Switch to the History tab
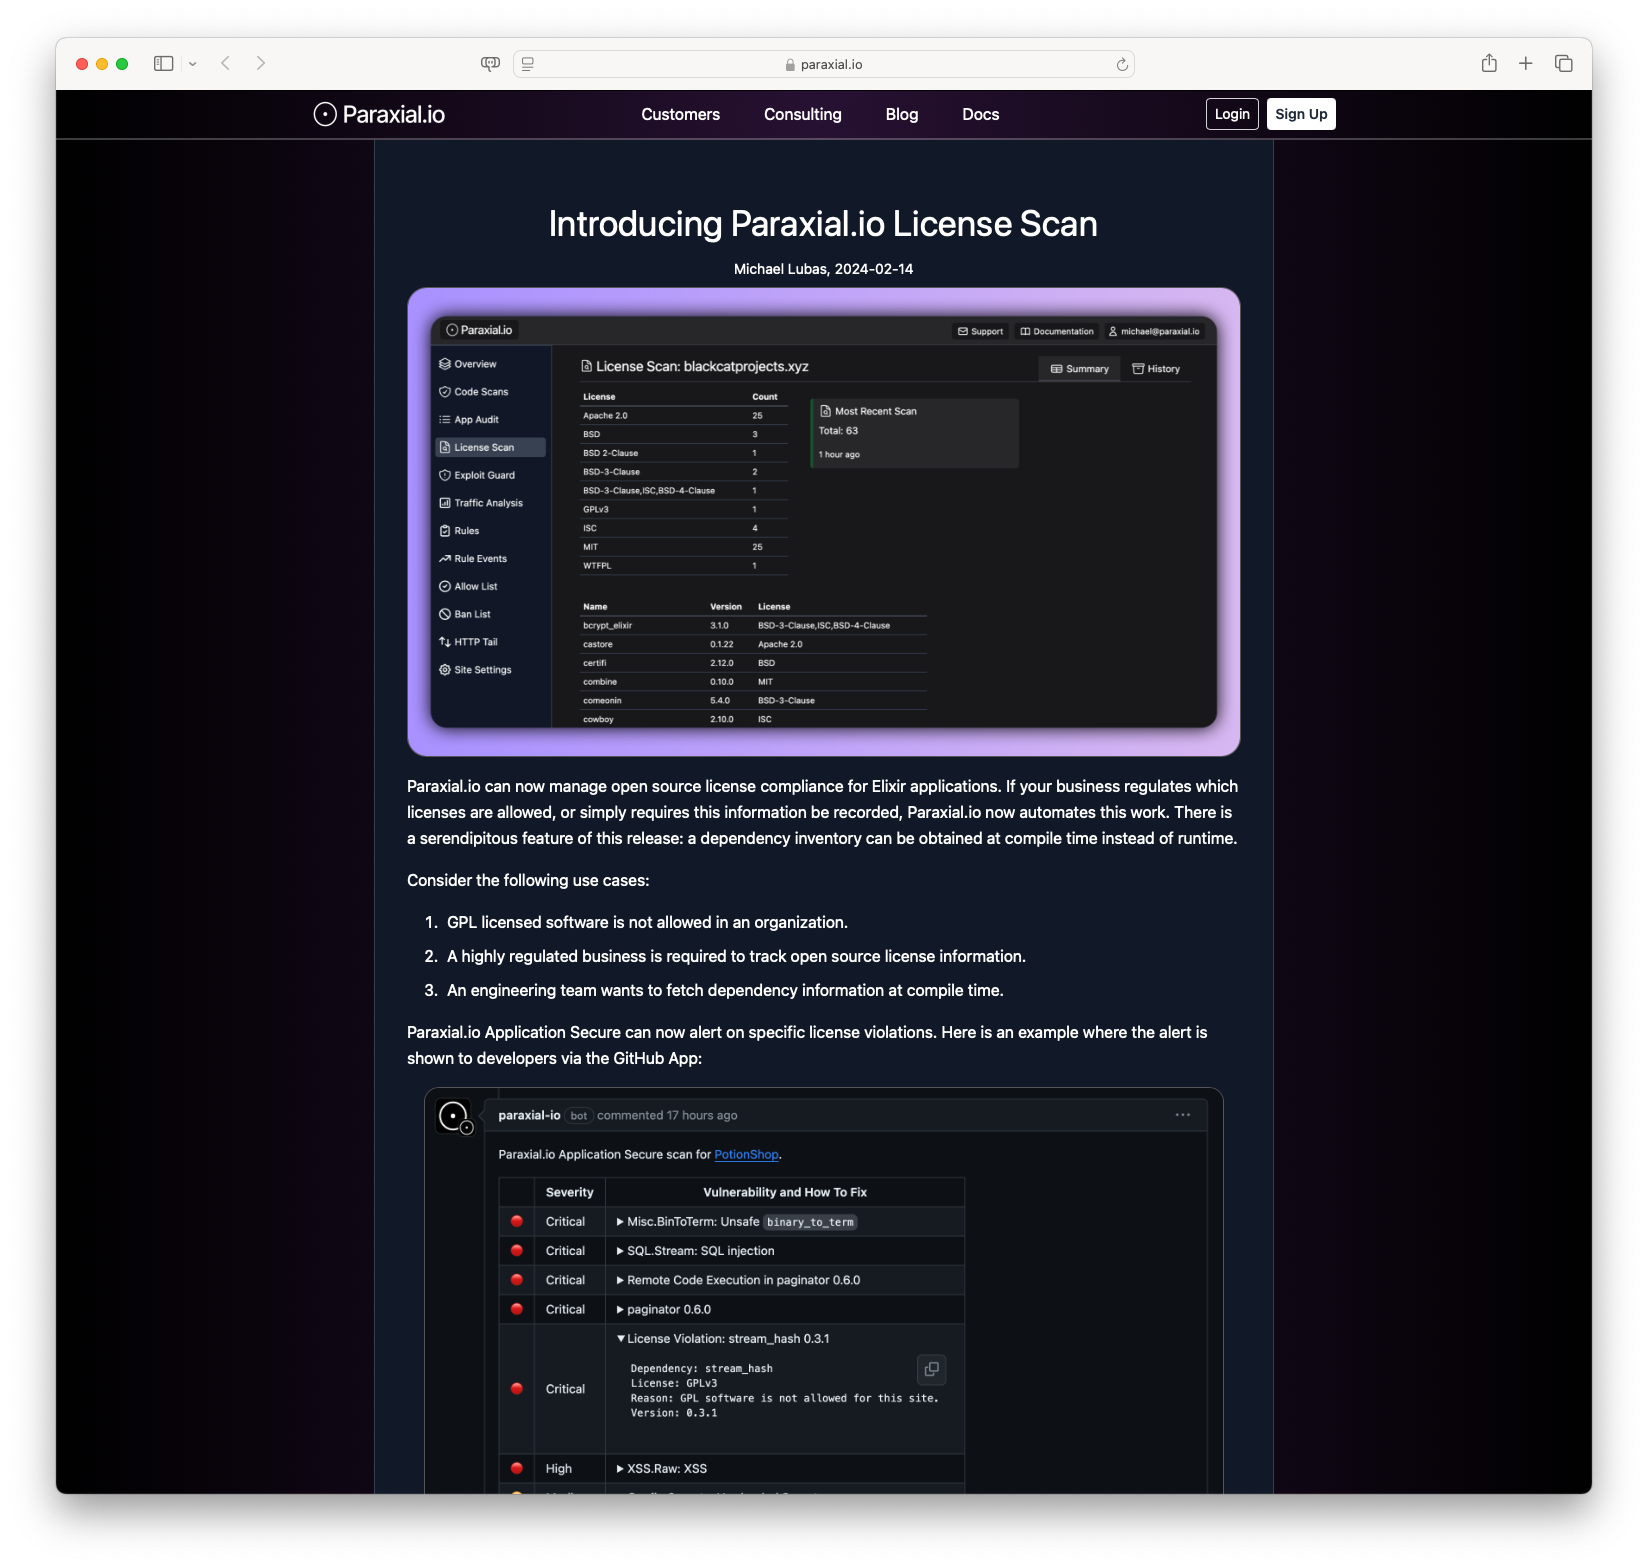The width and height of the screenshot is (1648, 1568). pyautogui.click(x=1157, y=368)
